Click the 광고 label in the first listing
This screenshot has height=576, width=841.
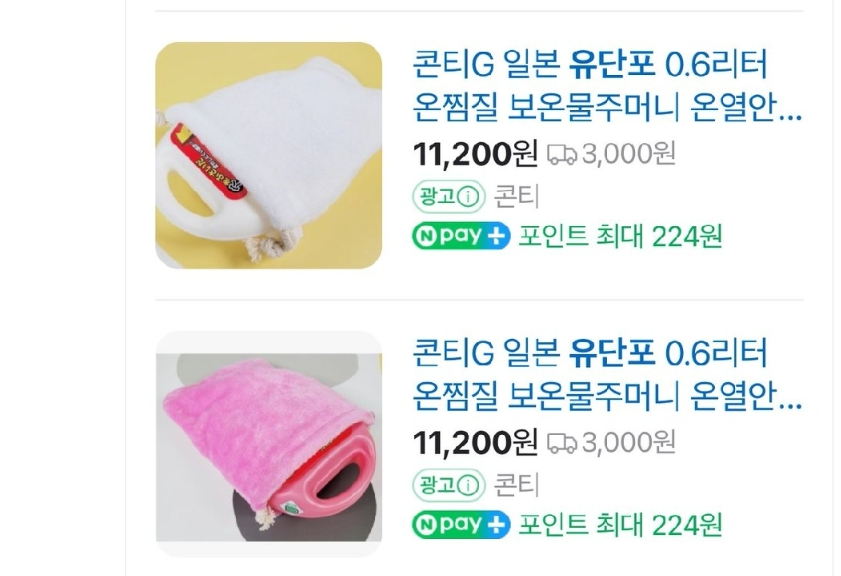click(x=438, y=197)
